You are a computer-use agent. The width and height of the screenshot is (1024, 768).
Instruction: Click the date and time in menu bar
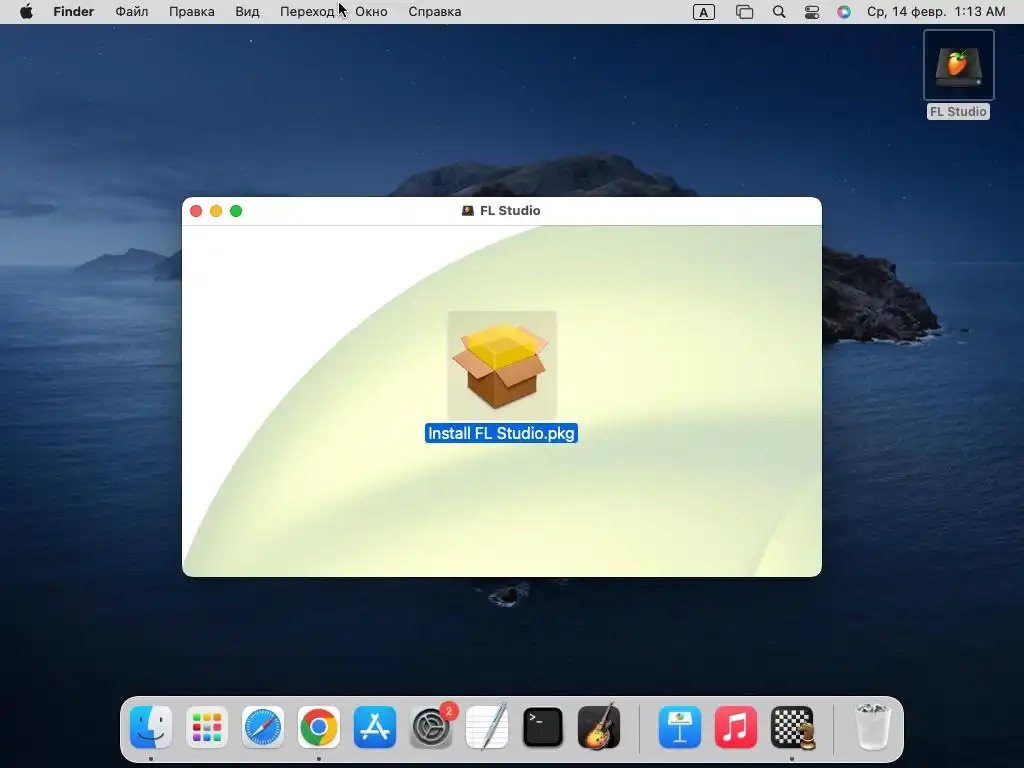(936, 12)
